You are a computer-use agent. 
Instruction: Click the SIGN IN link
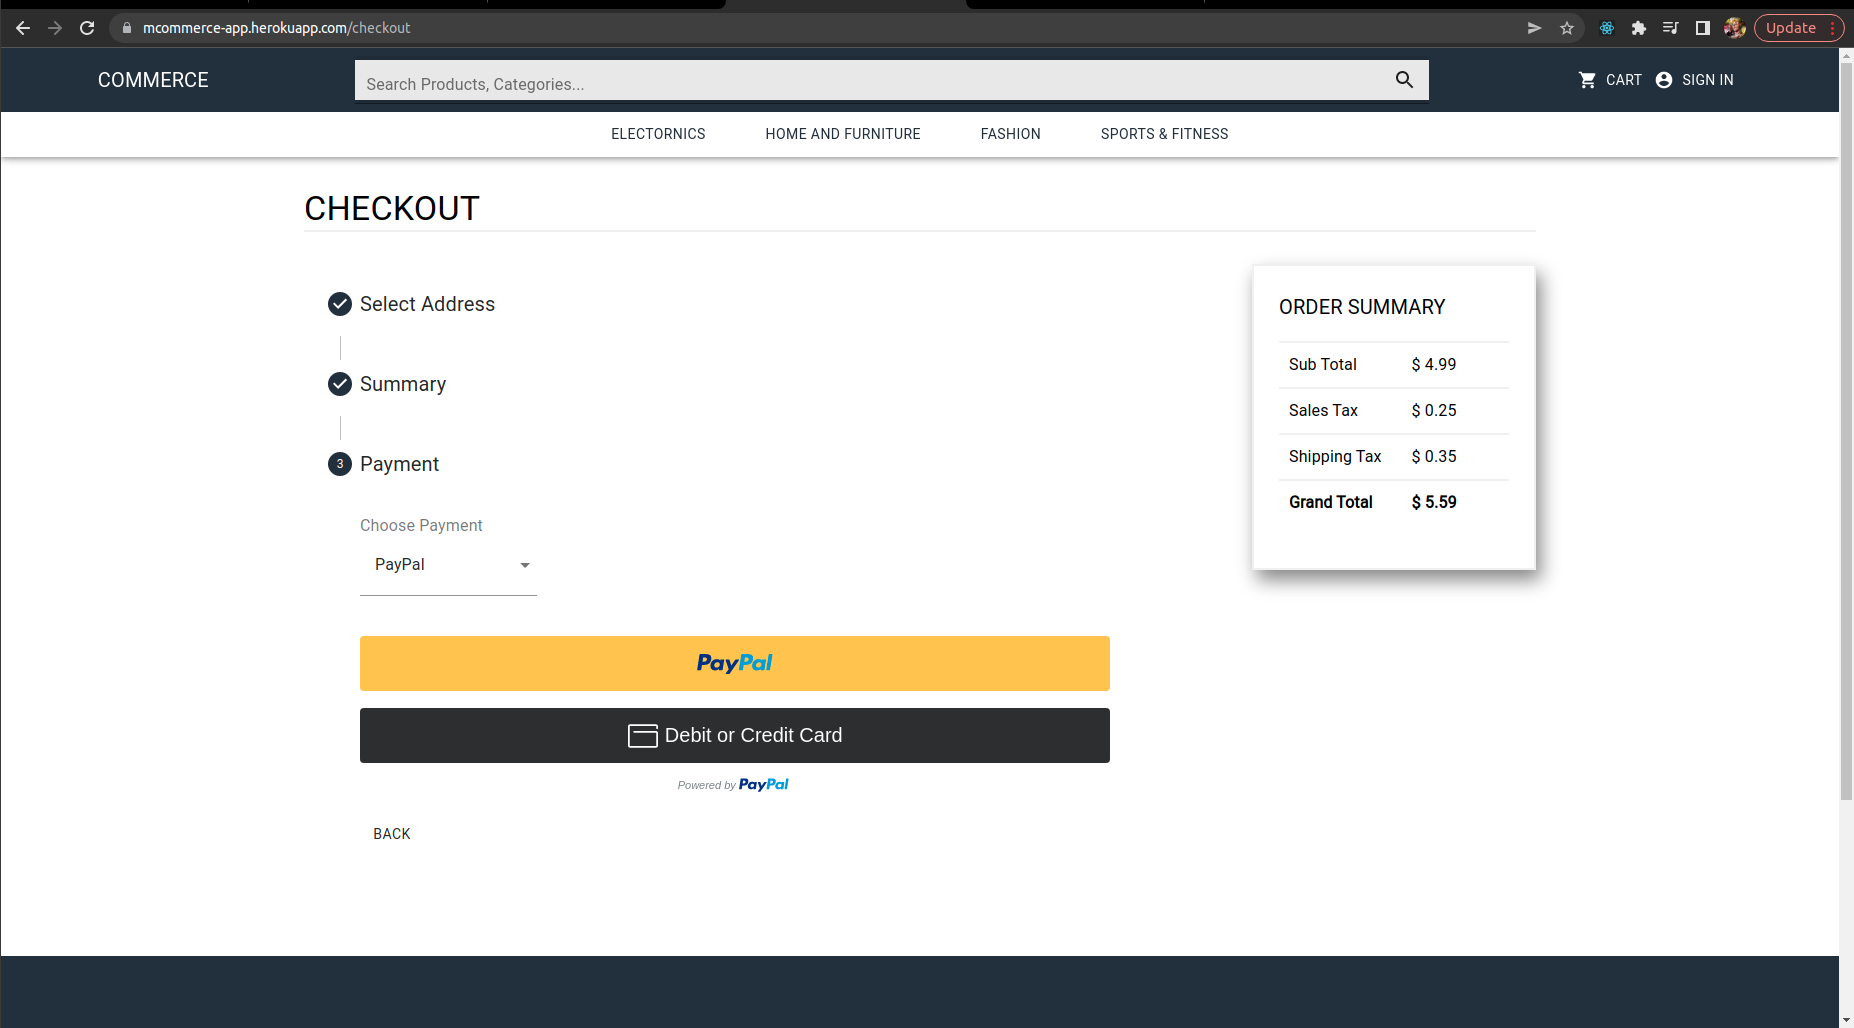pyautogui.click(x=1708, y=80)
